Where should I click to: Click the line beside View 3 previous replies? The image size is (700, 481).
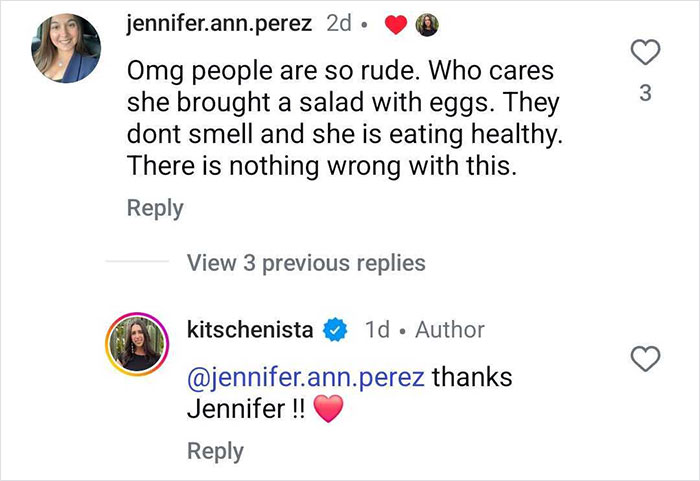coord(137,263)
